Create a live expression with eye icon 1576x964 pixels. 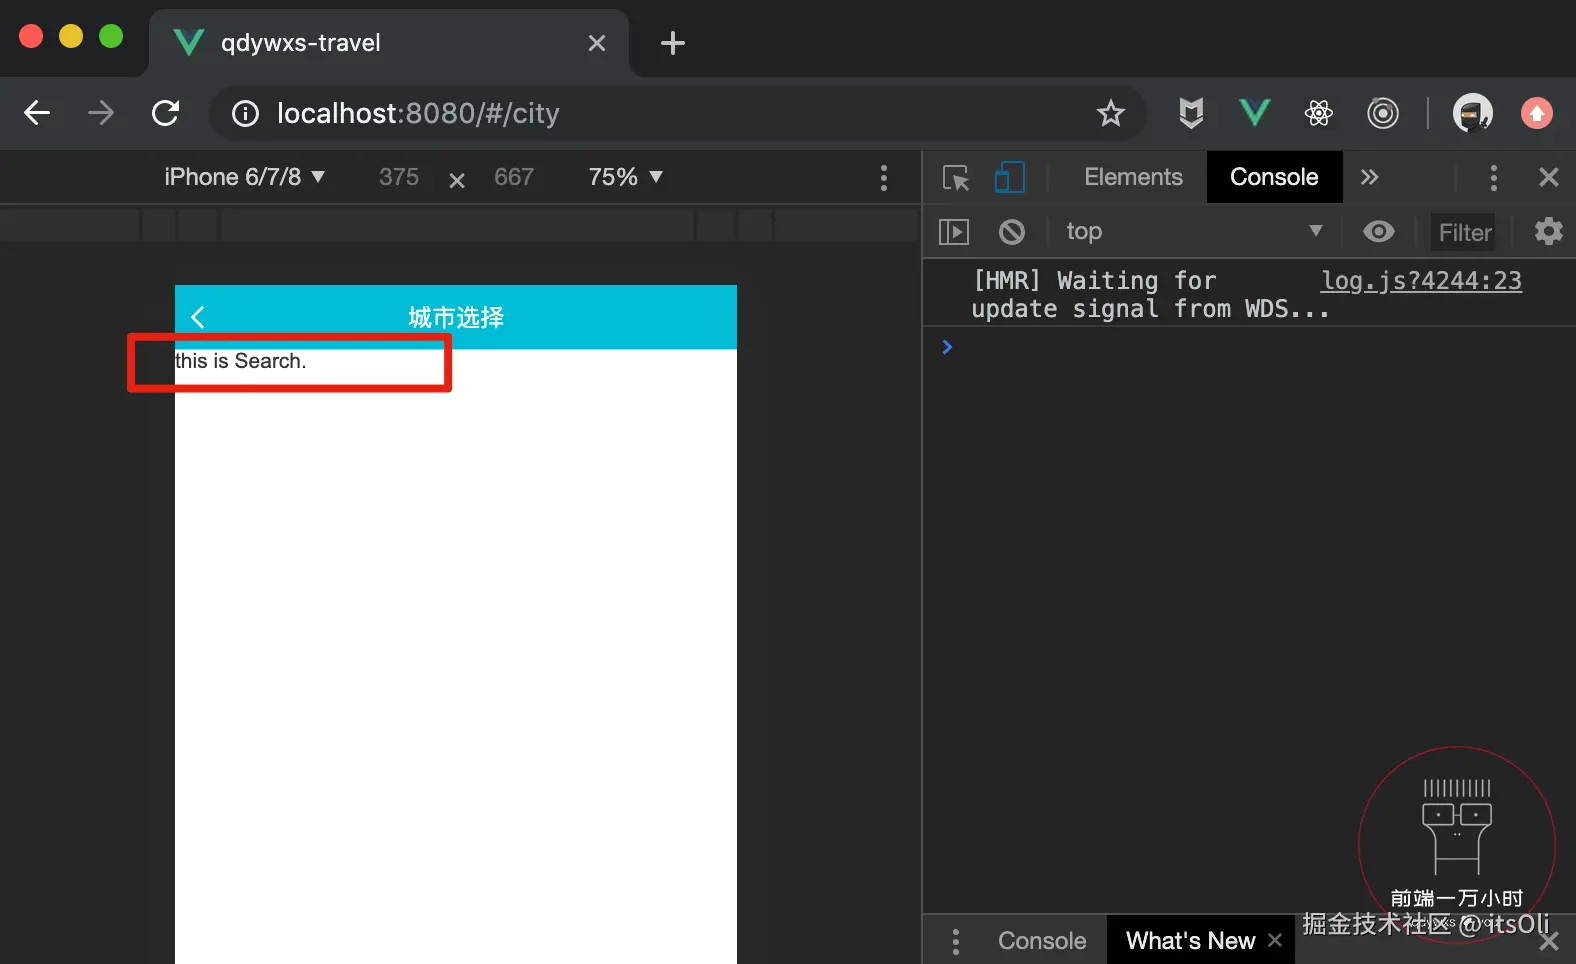pos(1379,232)
